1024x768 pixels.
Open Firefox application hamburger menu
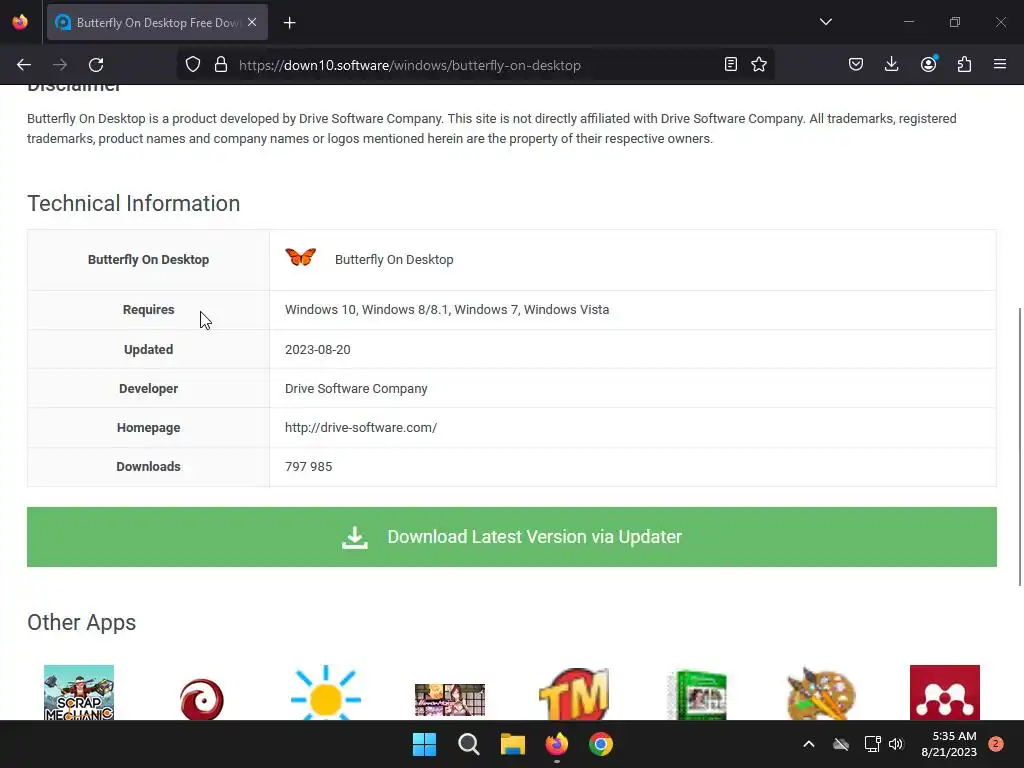point(1000,64)
